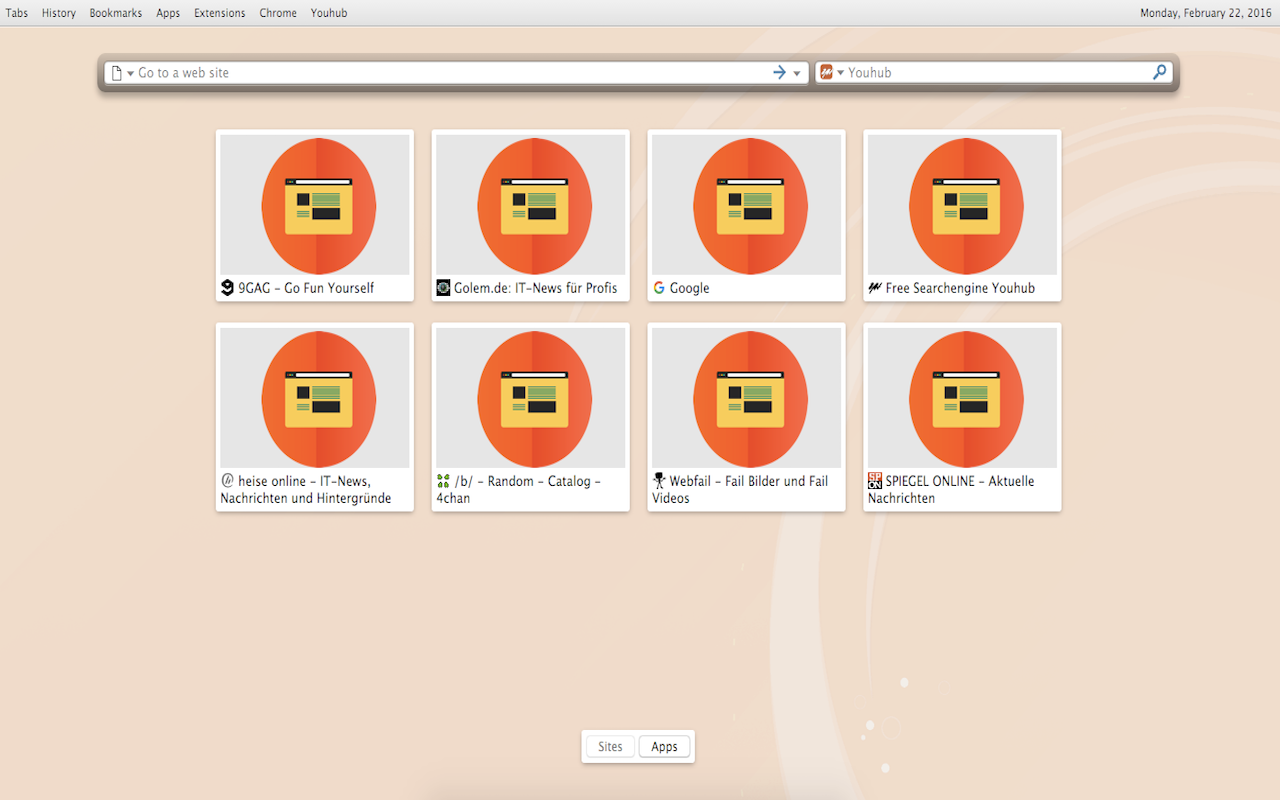Open the Extensions menu
The width and height of the screenshot is (1280, 800).
(x=220, y=13)
